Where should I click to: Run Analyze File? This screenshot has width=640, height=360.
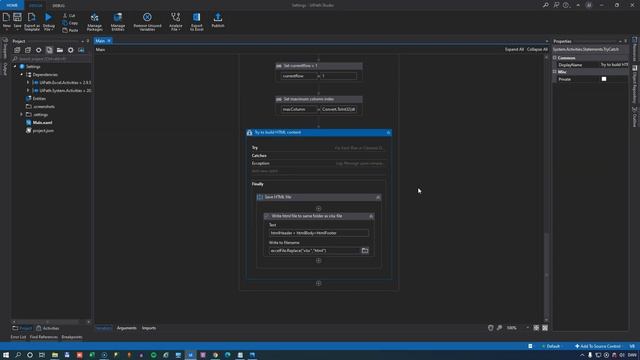(x=176, y=21)
